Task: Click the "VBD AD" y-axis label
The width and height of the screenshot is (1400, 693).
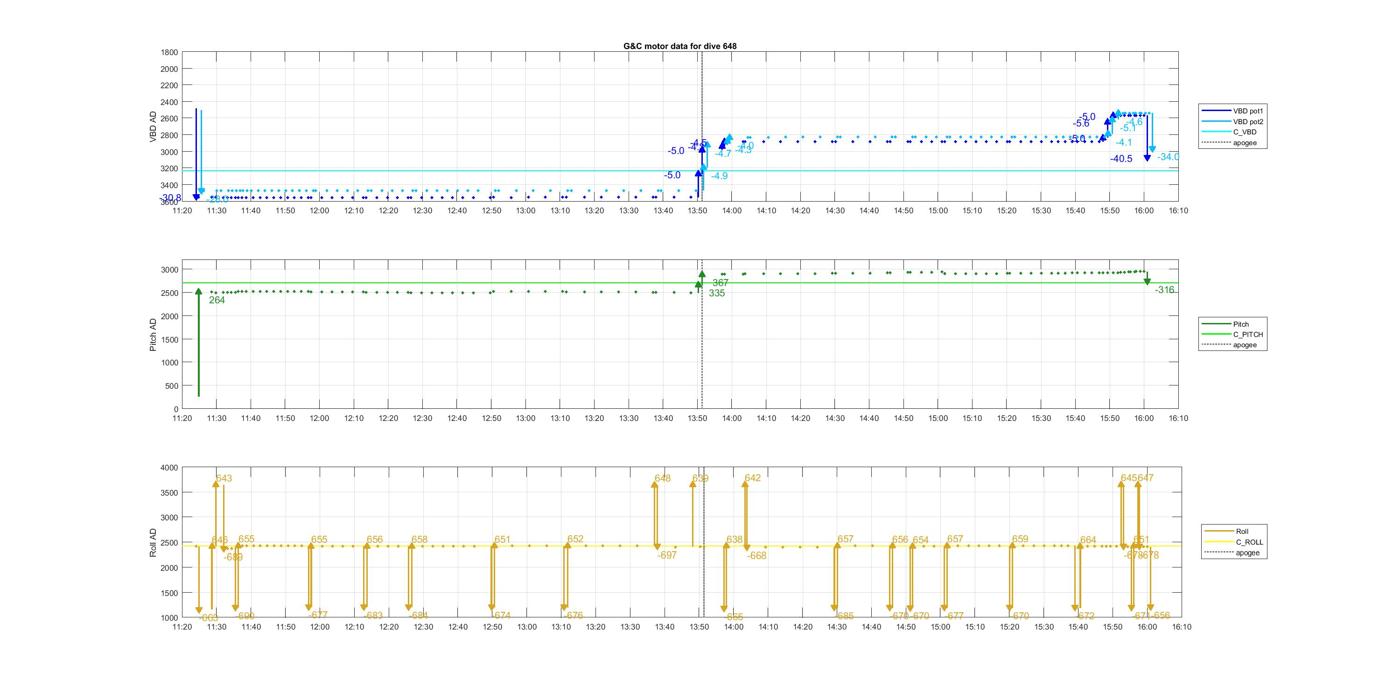Action: [x=153, y=127]
